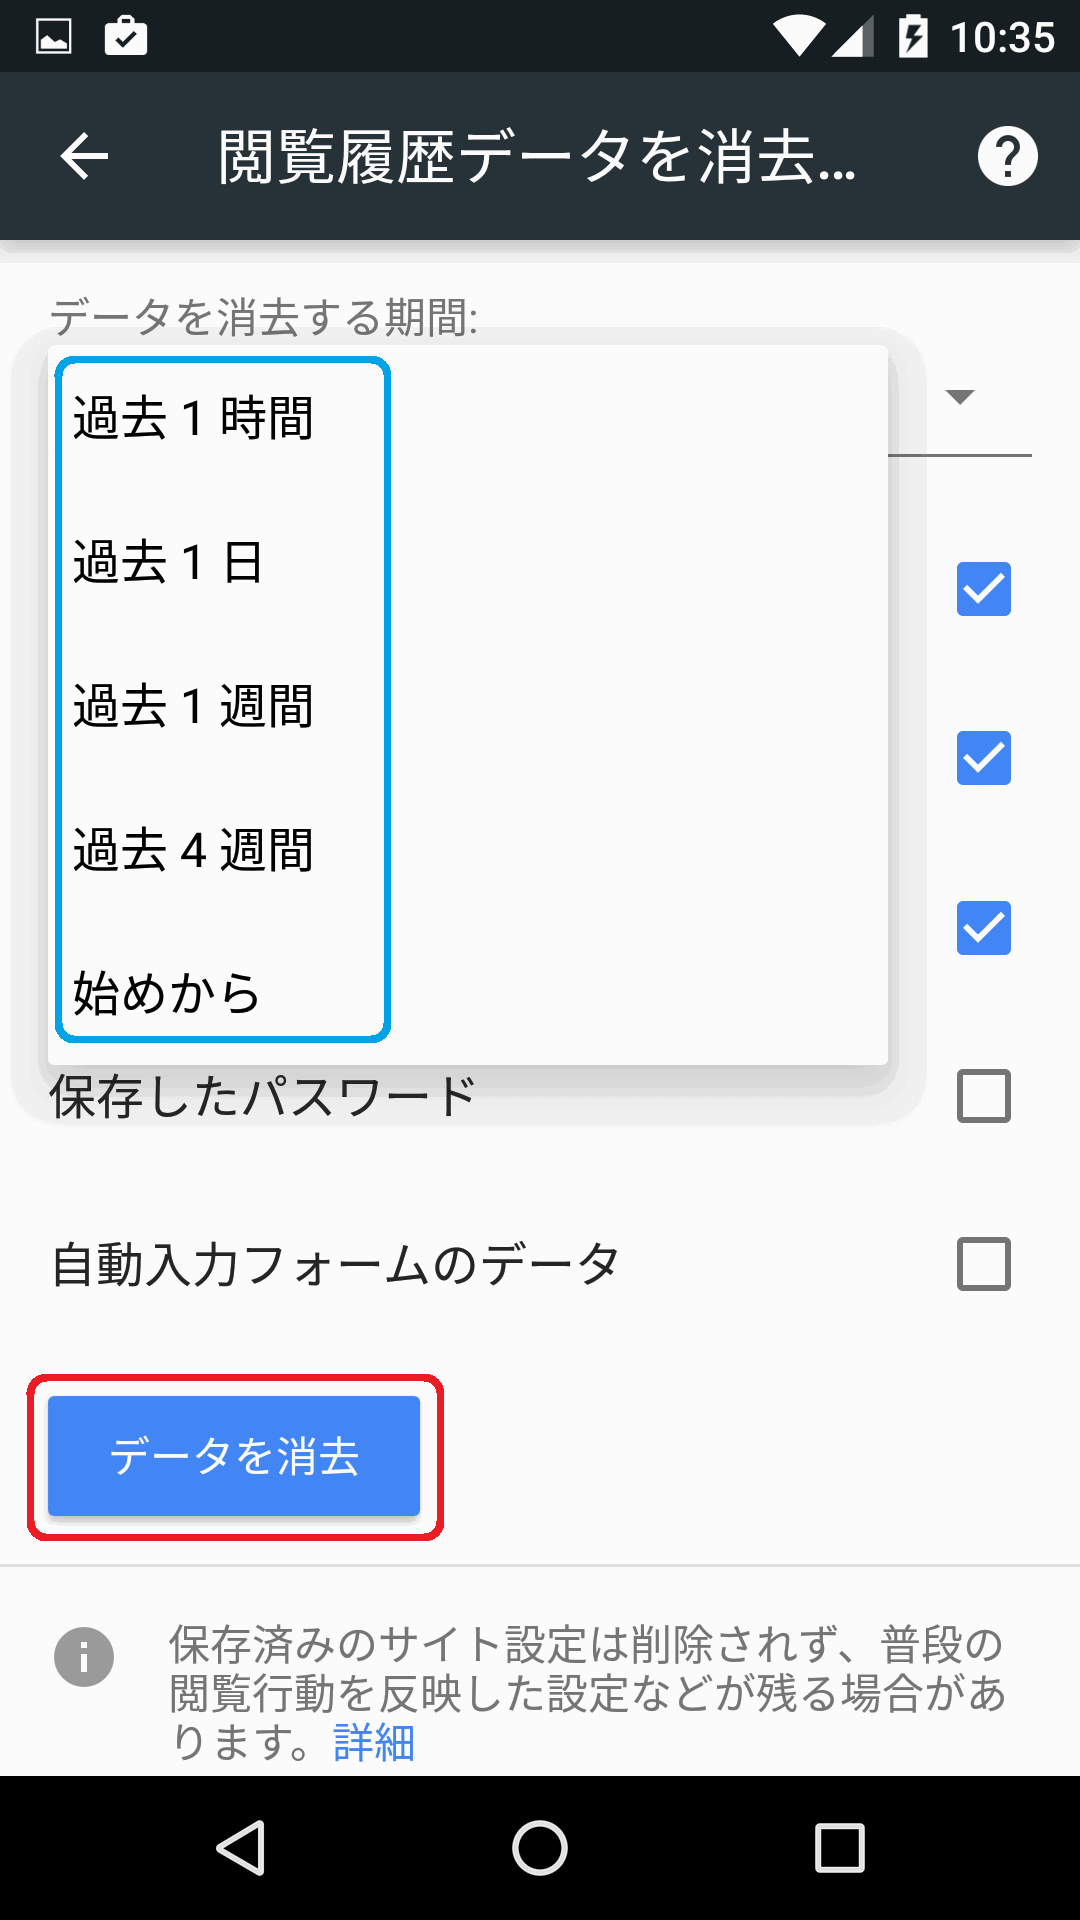Viewport: 1080px width, 1920px height.
Task: Tap the データを消去 button
Action: (x=234, y=1456)
